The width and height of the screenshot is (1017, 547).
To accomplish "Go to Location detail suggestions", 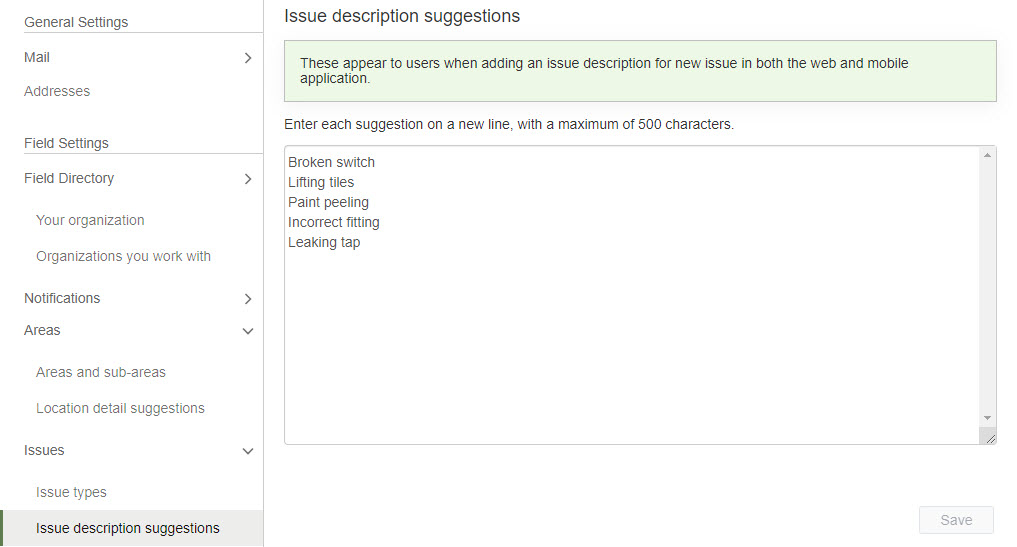I will [120, 408].
